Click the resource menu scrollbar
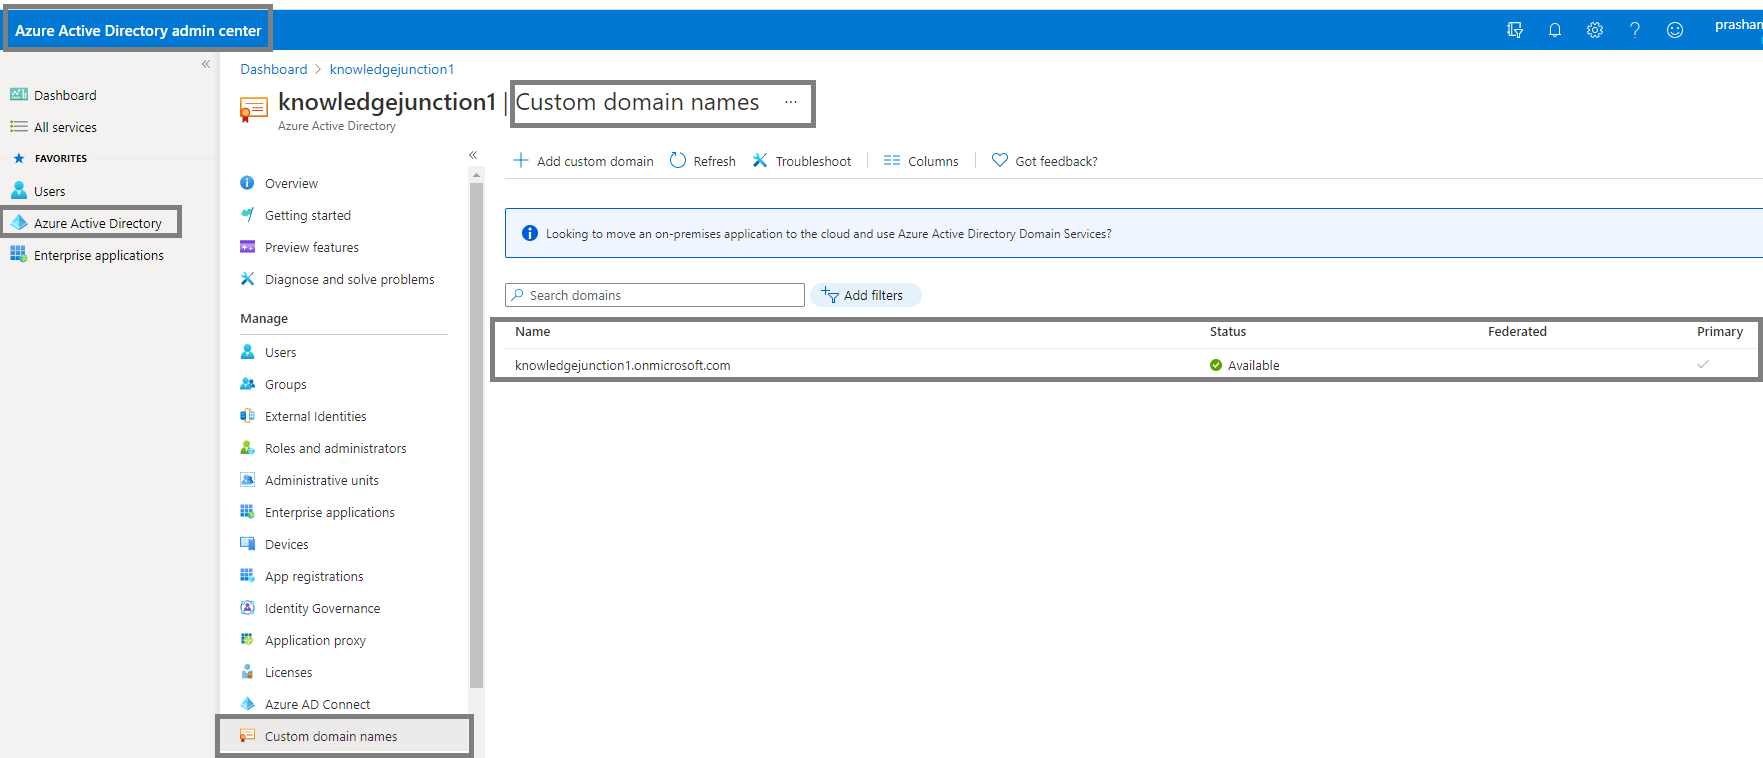Viewport: 1763px width, 758px height. point(476,435)
